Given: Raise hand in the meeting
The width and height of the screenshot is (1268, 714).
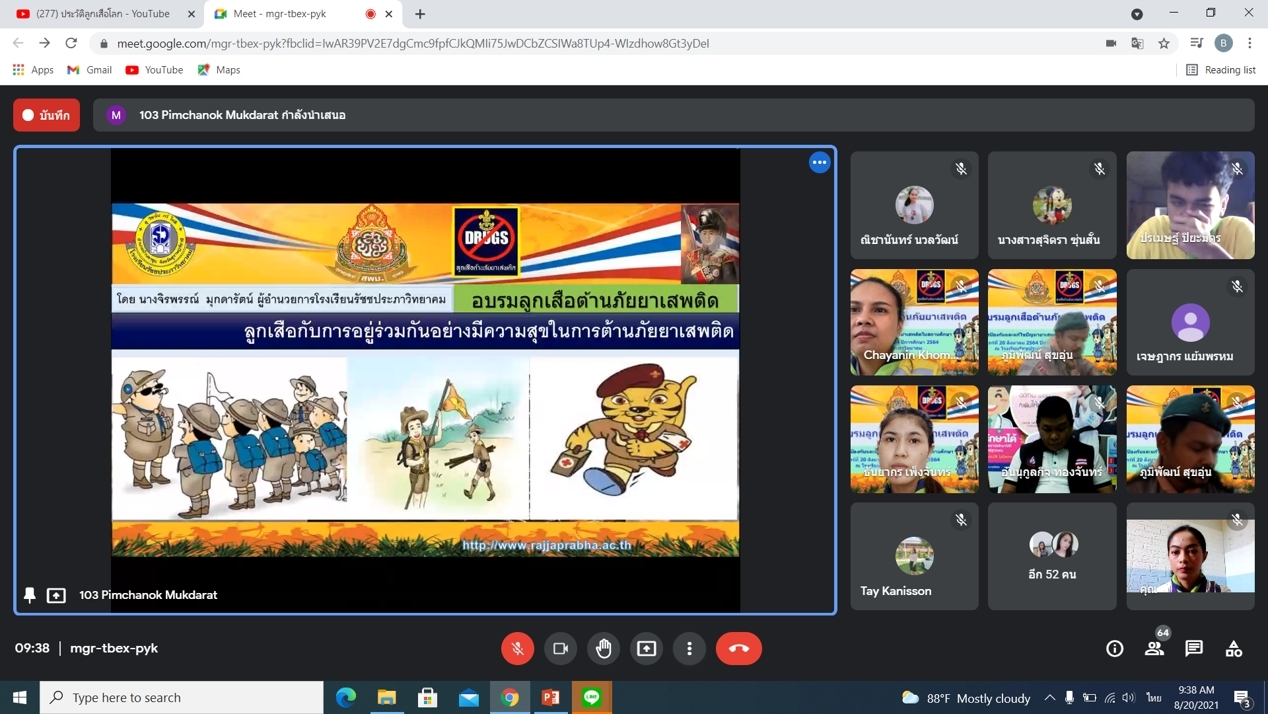Looking at the screenshot, I should click(x=604, y=648).
